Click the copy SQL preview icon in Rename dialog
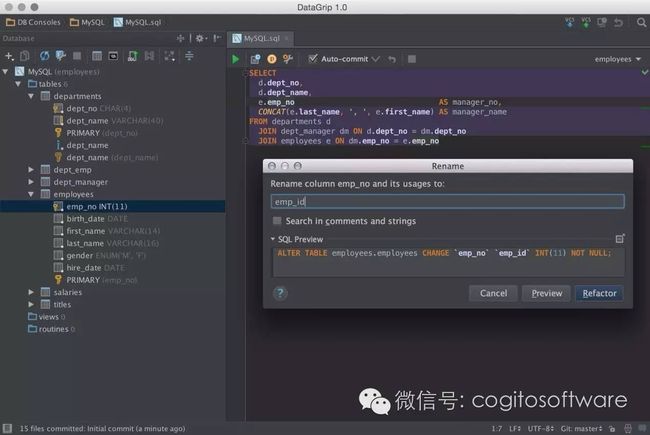Viewport: 650px width, 435px height. point(620,238)
